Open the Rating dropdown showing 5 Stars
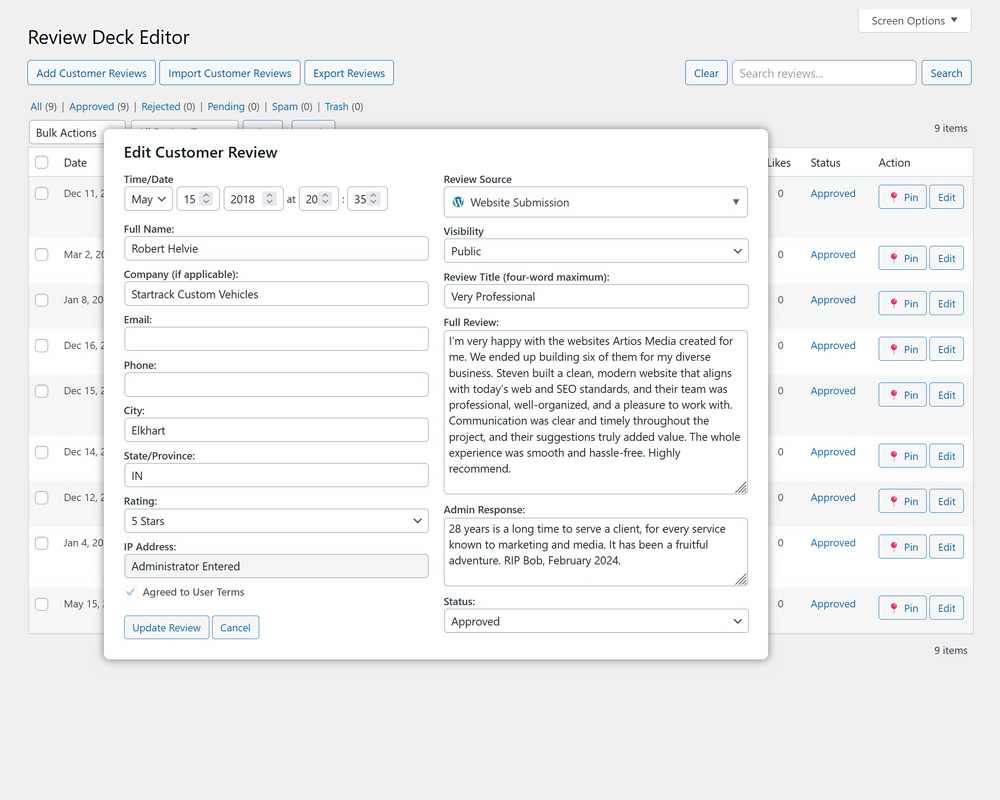This screenshot has width=1000, height=800. [276, 521]
